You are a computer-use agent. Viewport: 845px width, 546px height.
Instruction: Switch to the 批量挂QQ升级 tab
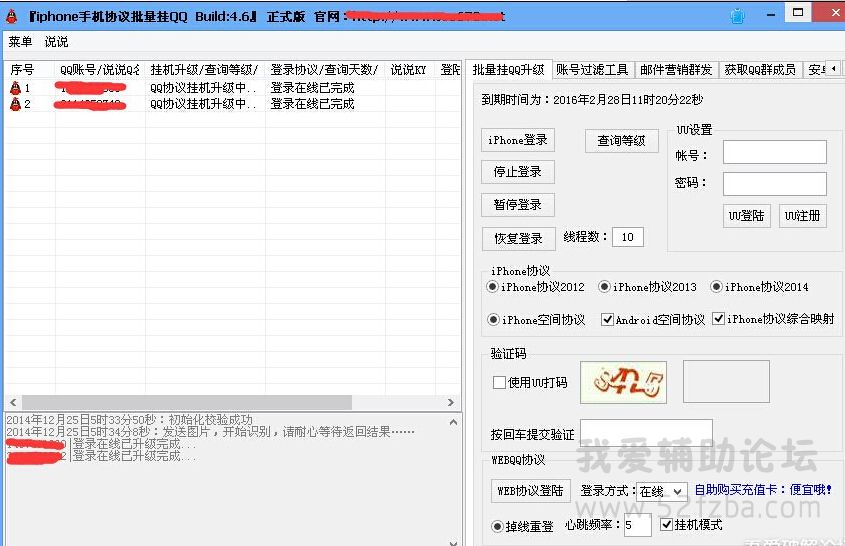pos(508,70)
